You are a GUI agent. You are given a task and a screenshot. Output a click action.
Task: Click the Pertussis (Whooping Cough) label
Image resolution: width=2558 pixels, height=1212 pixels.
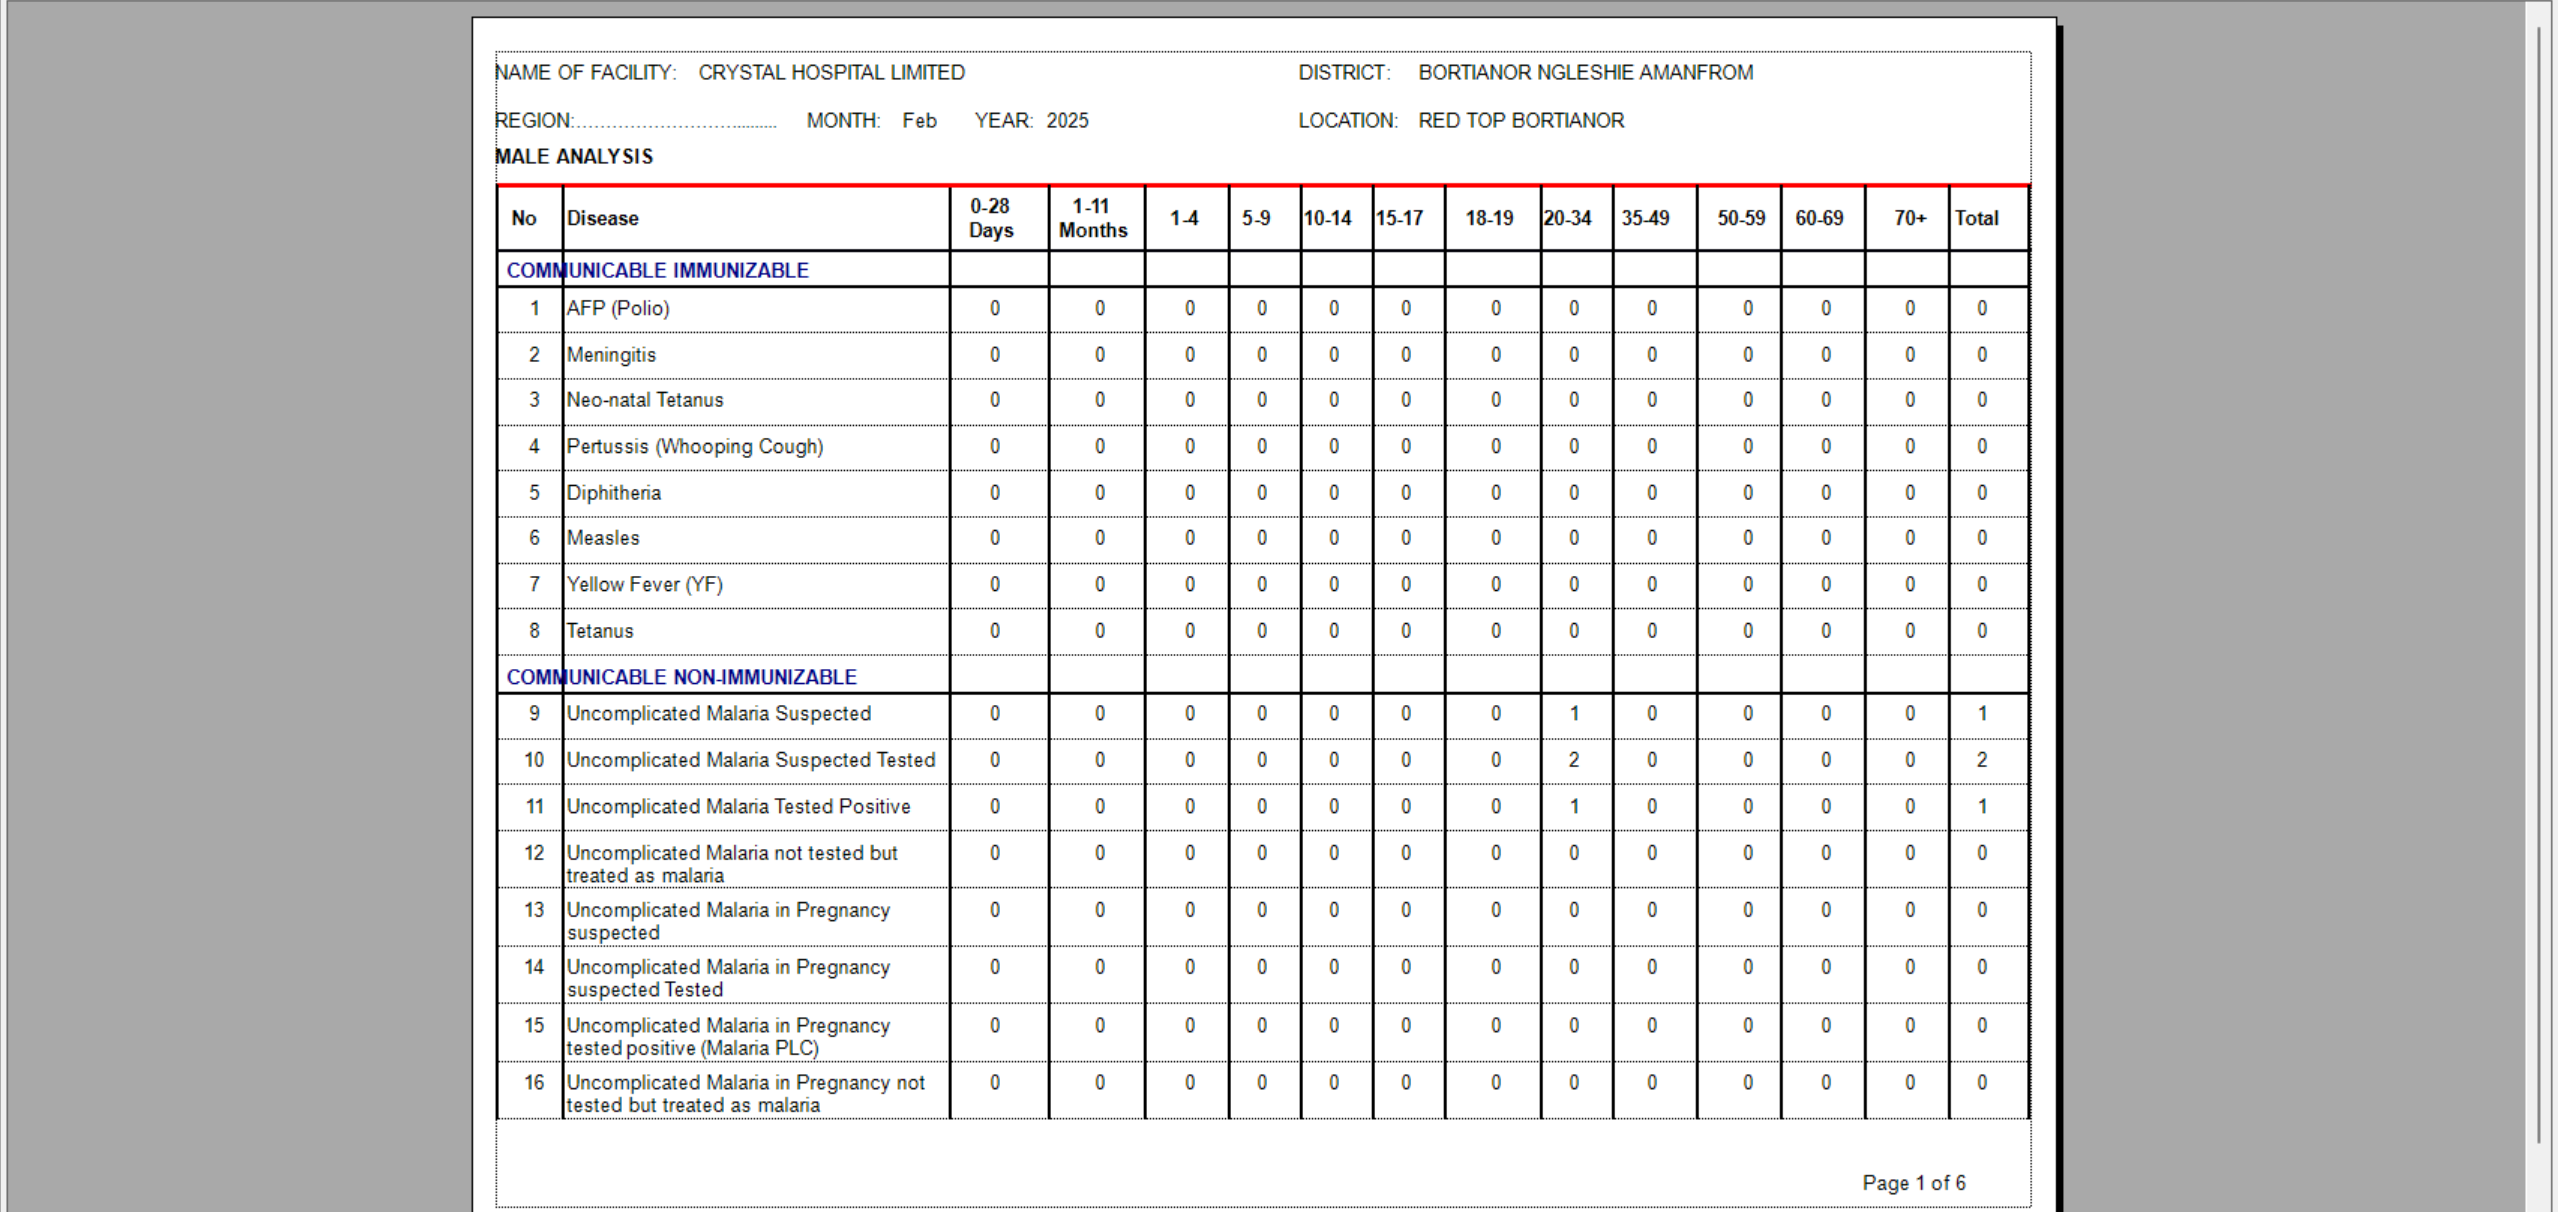pos(695,446)
